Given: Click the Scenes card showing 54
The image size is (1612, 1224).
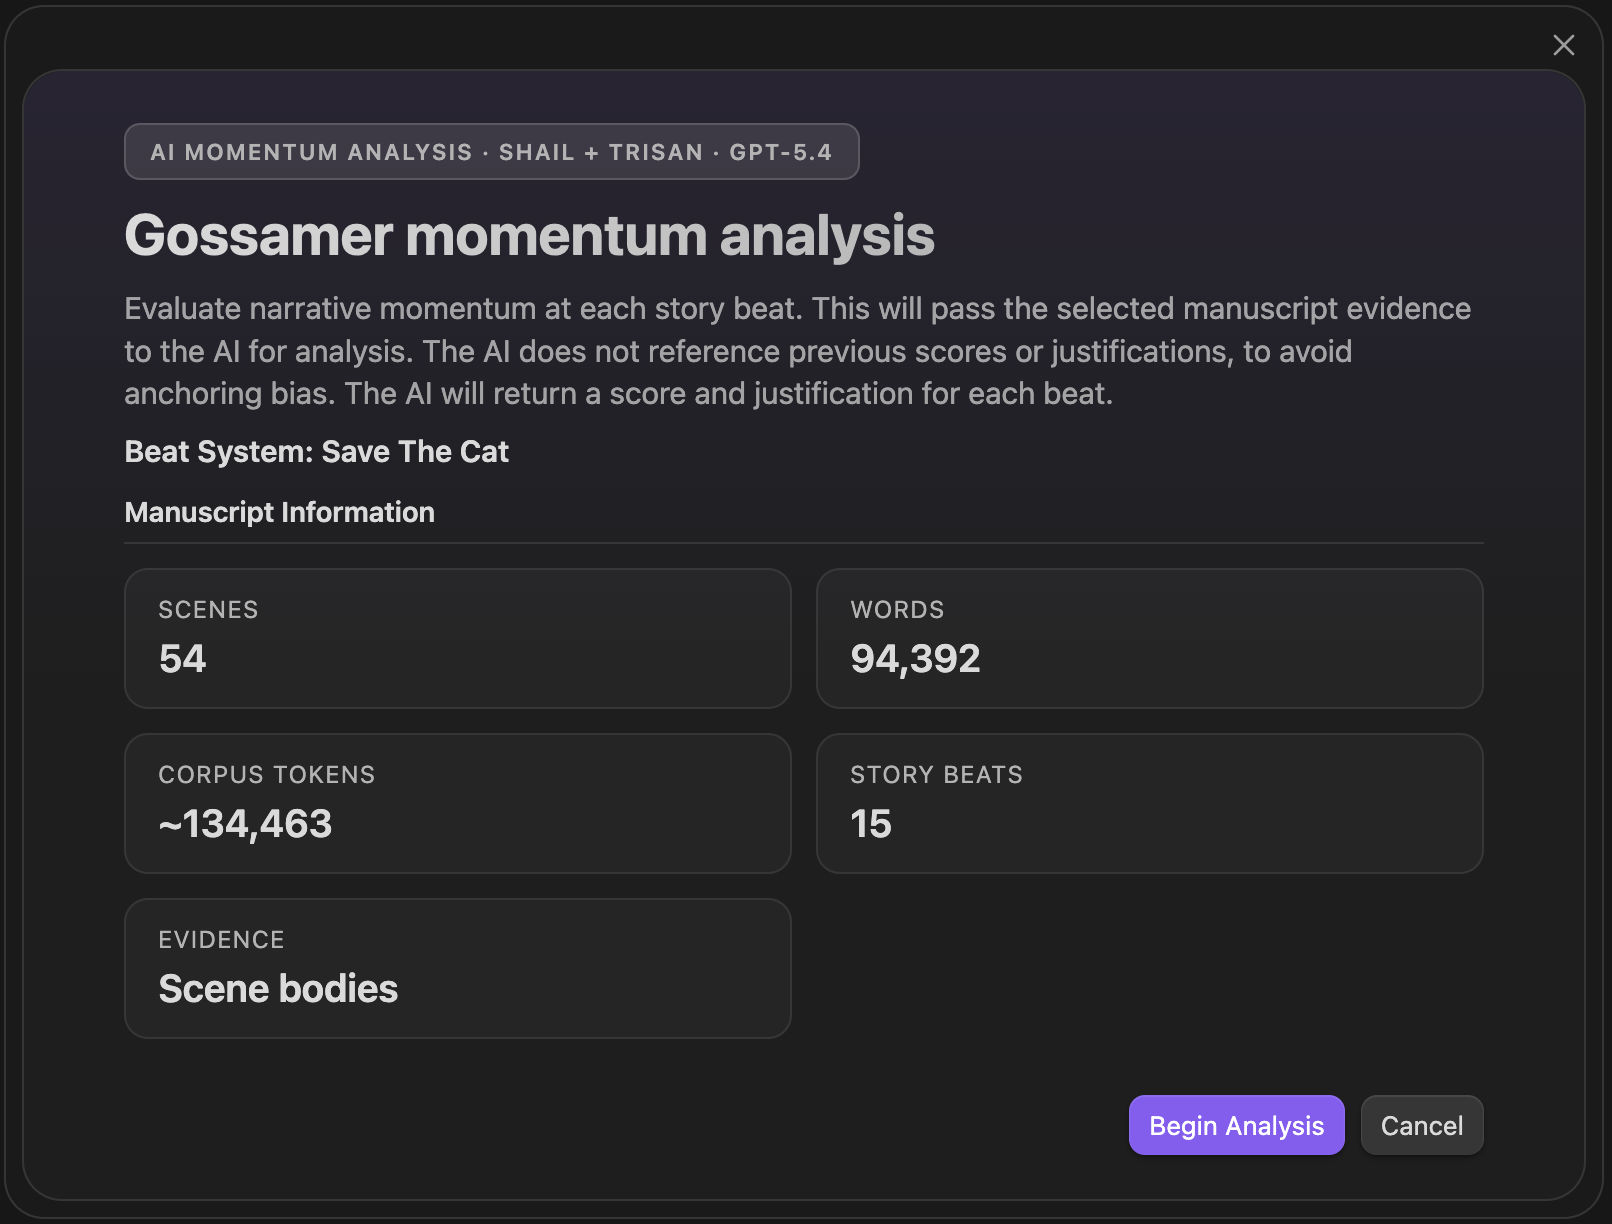Looking at the screenshot, I should 458,638.
